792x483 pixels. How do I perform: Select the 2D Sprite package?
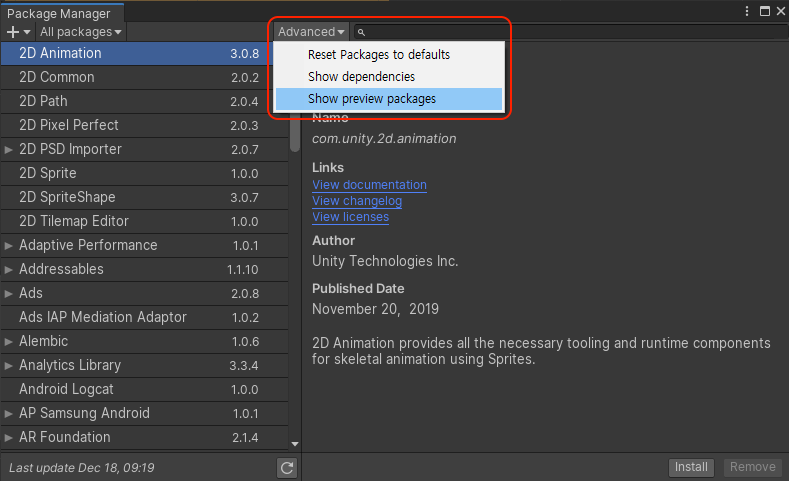(x=144, y=173)
